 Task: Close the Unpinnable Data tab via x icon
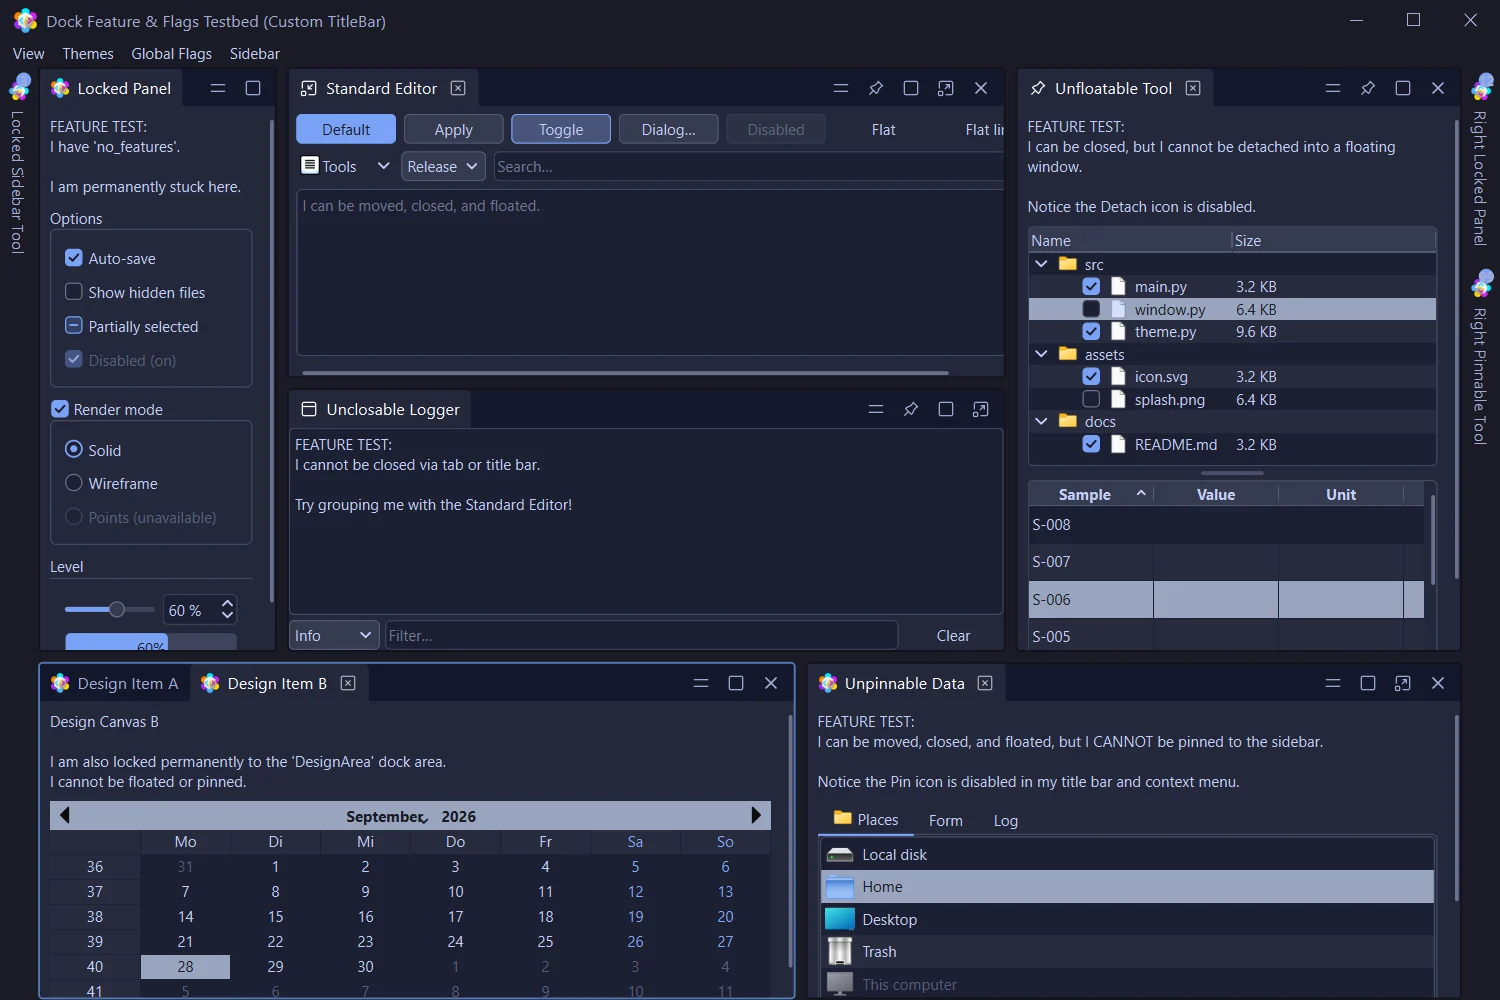click(x=985, y=683)
